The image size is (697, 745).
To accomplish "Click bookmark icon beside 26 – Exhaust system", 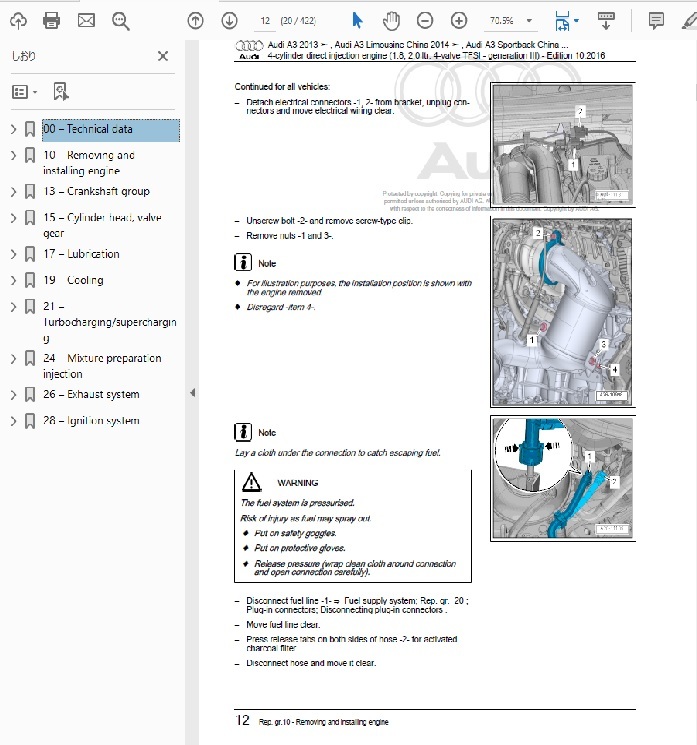I will 30,395.
